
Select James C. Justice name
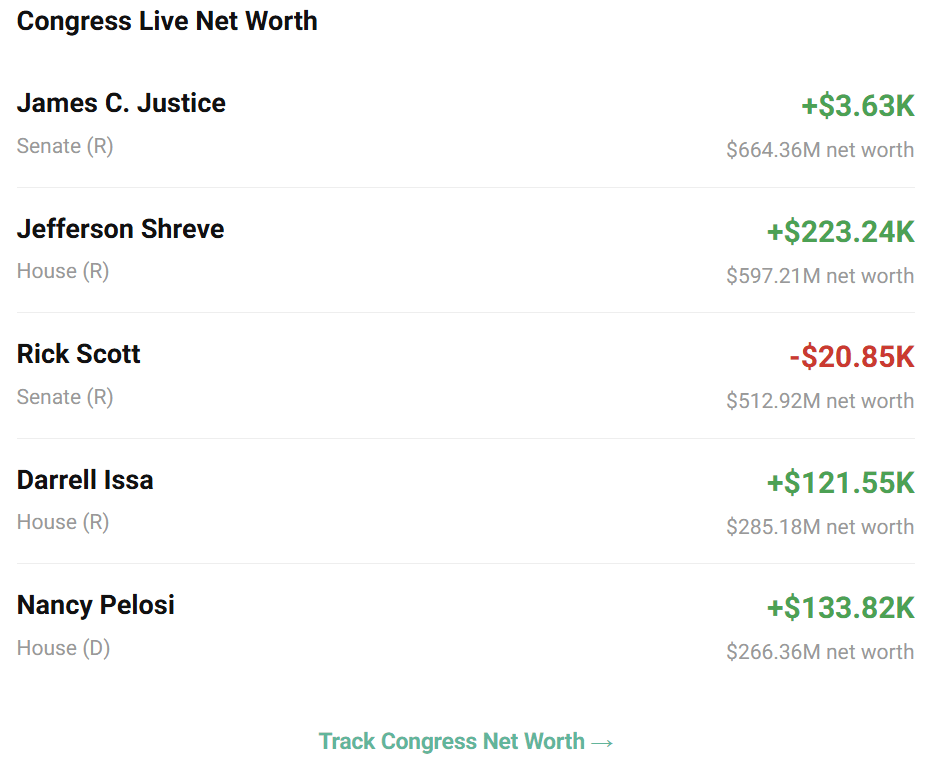pos(121,103)
